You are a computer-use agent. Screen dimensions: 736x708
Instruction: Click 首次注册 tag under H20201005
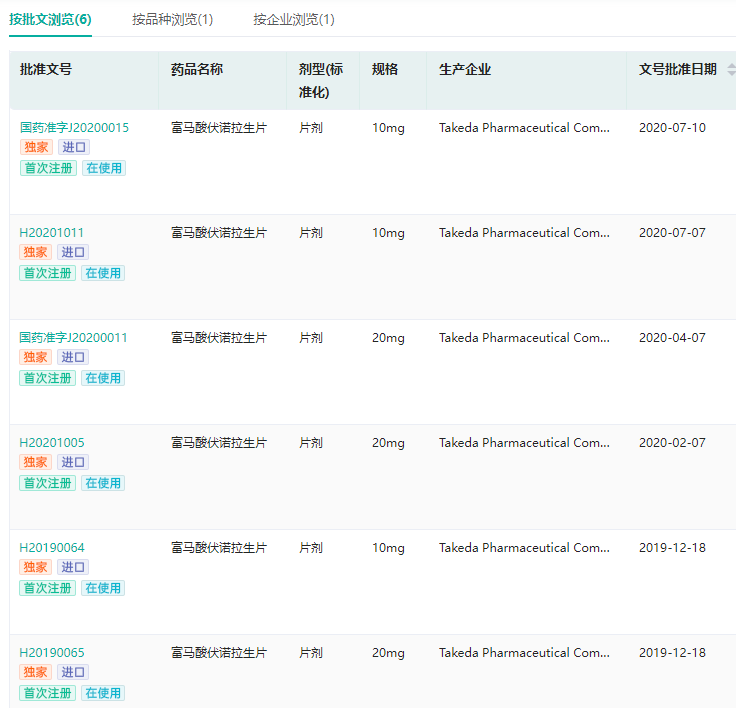pos(47,483)
